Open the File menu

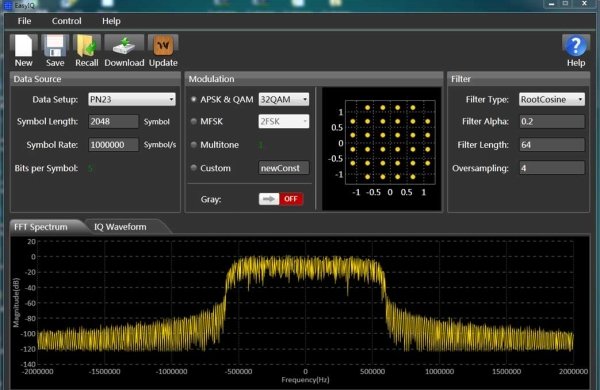coord(24,21)
